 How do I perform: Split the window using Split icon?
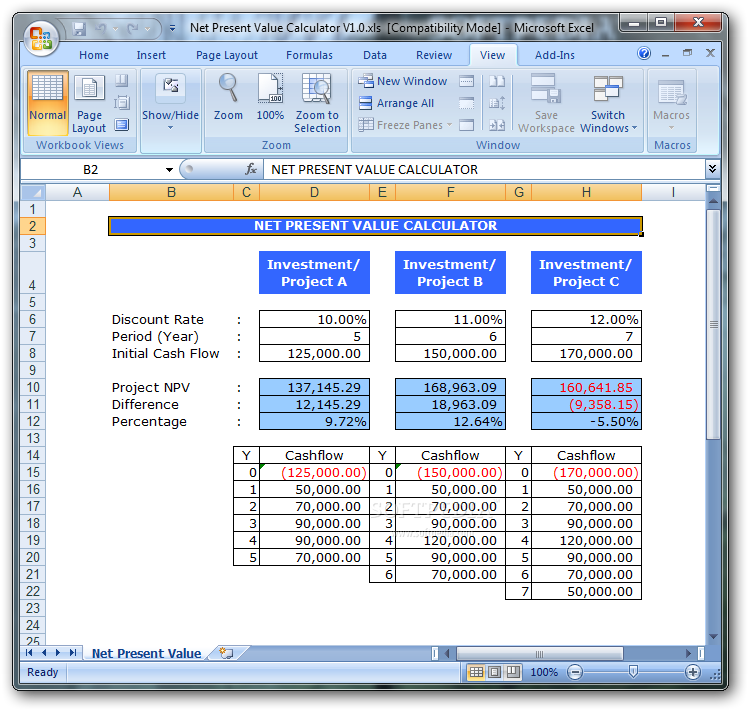tap(467, 81)
